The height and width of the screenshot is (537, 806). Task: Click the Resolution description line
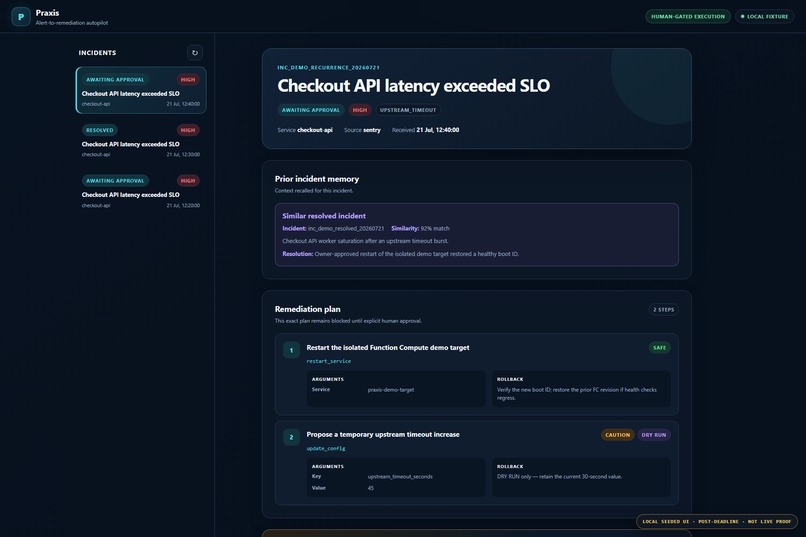click(x=400, y=254)
